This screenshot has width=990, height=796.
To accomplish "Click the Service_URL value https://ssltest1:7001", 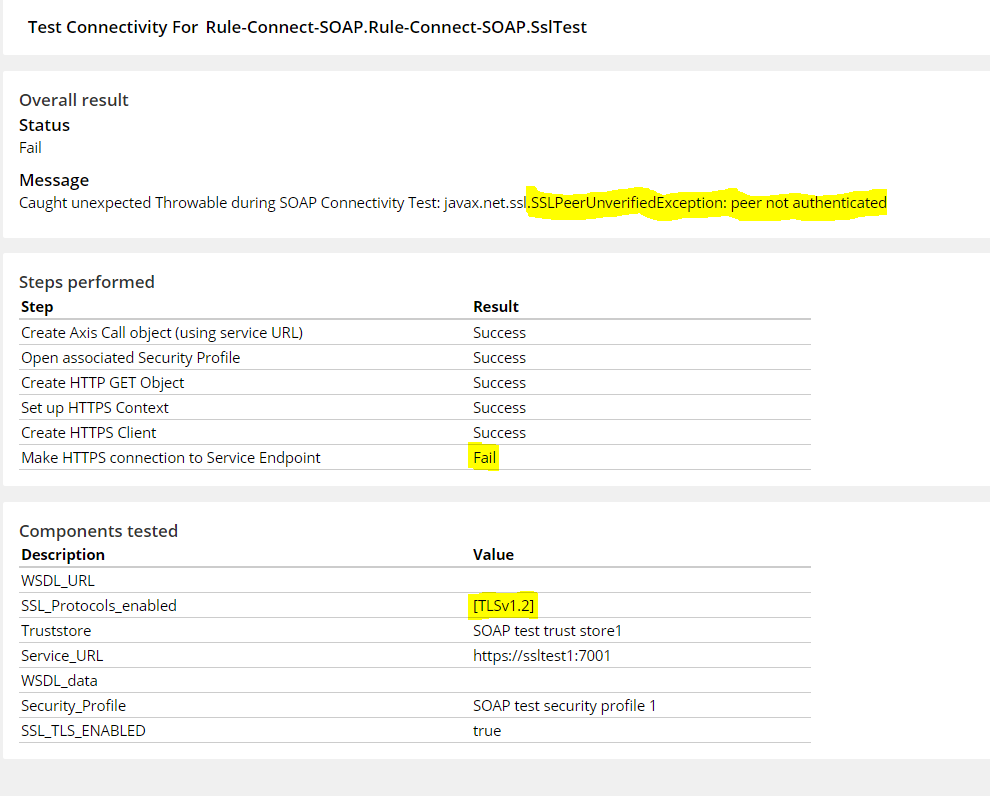I will coord(542,656).
